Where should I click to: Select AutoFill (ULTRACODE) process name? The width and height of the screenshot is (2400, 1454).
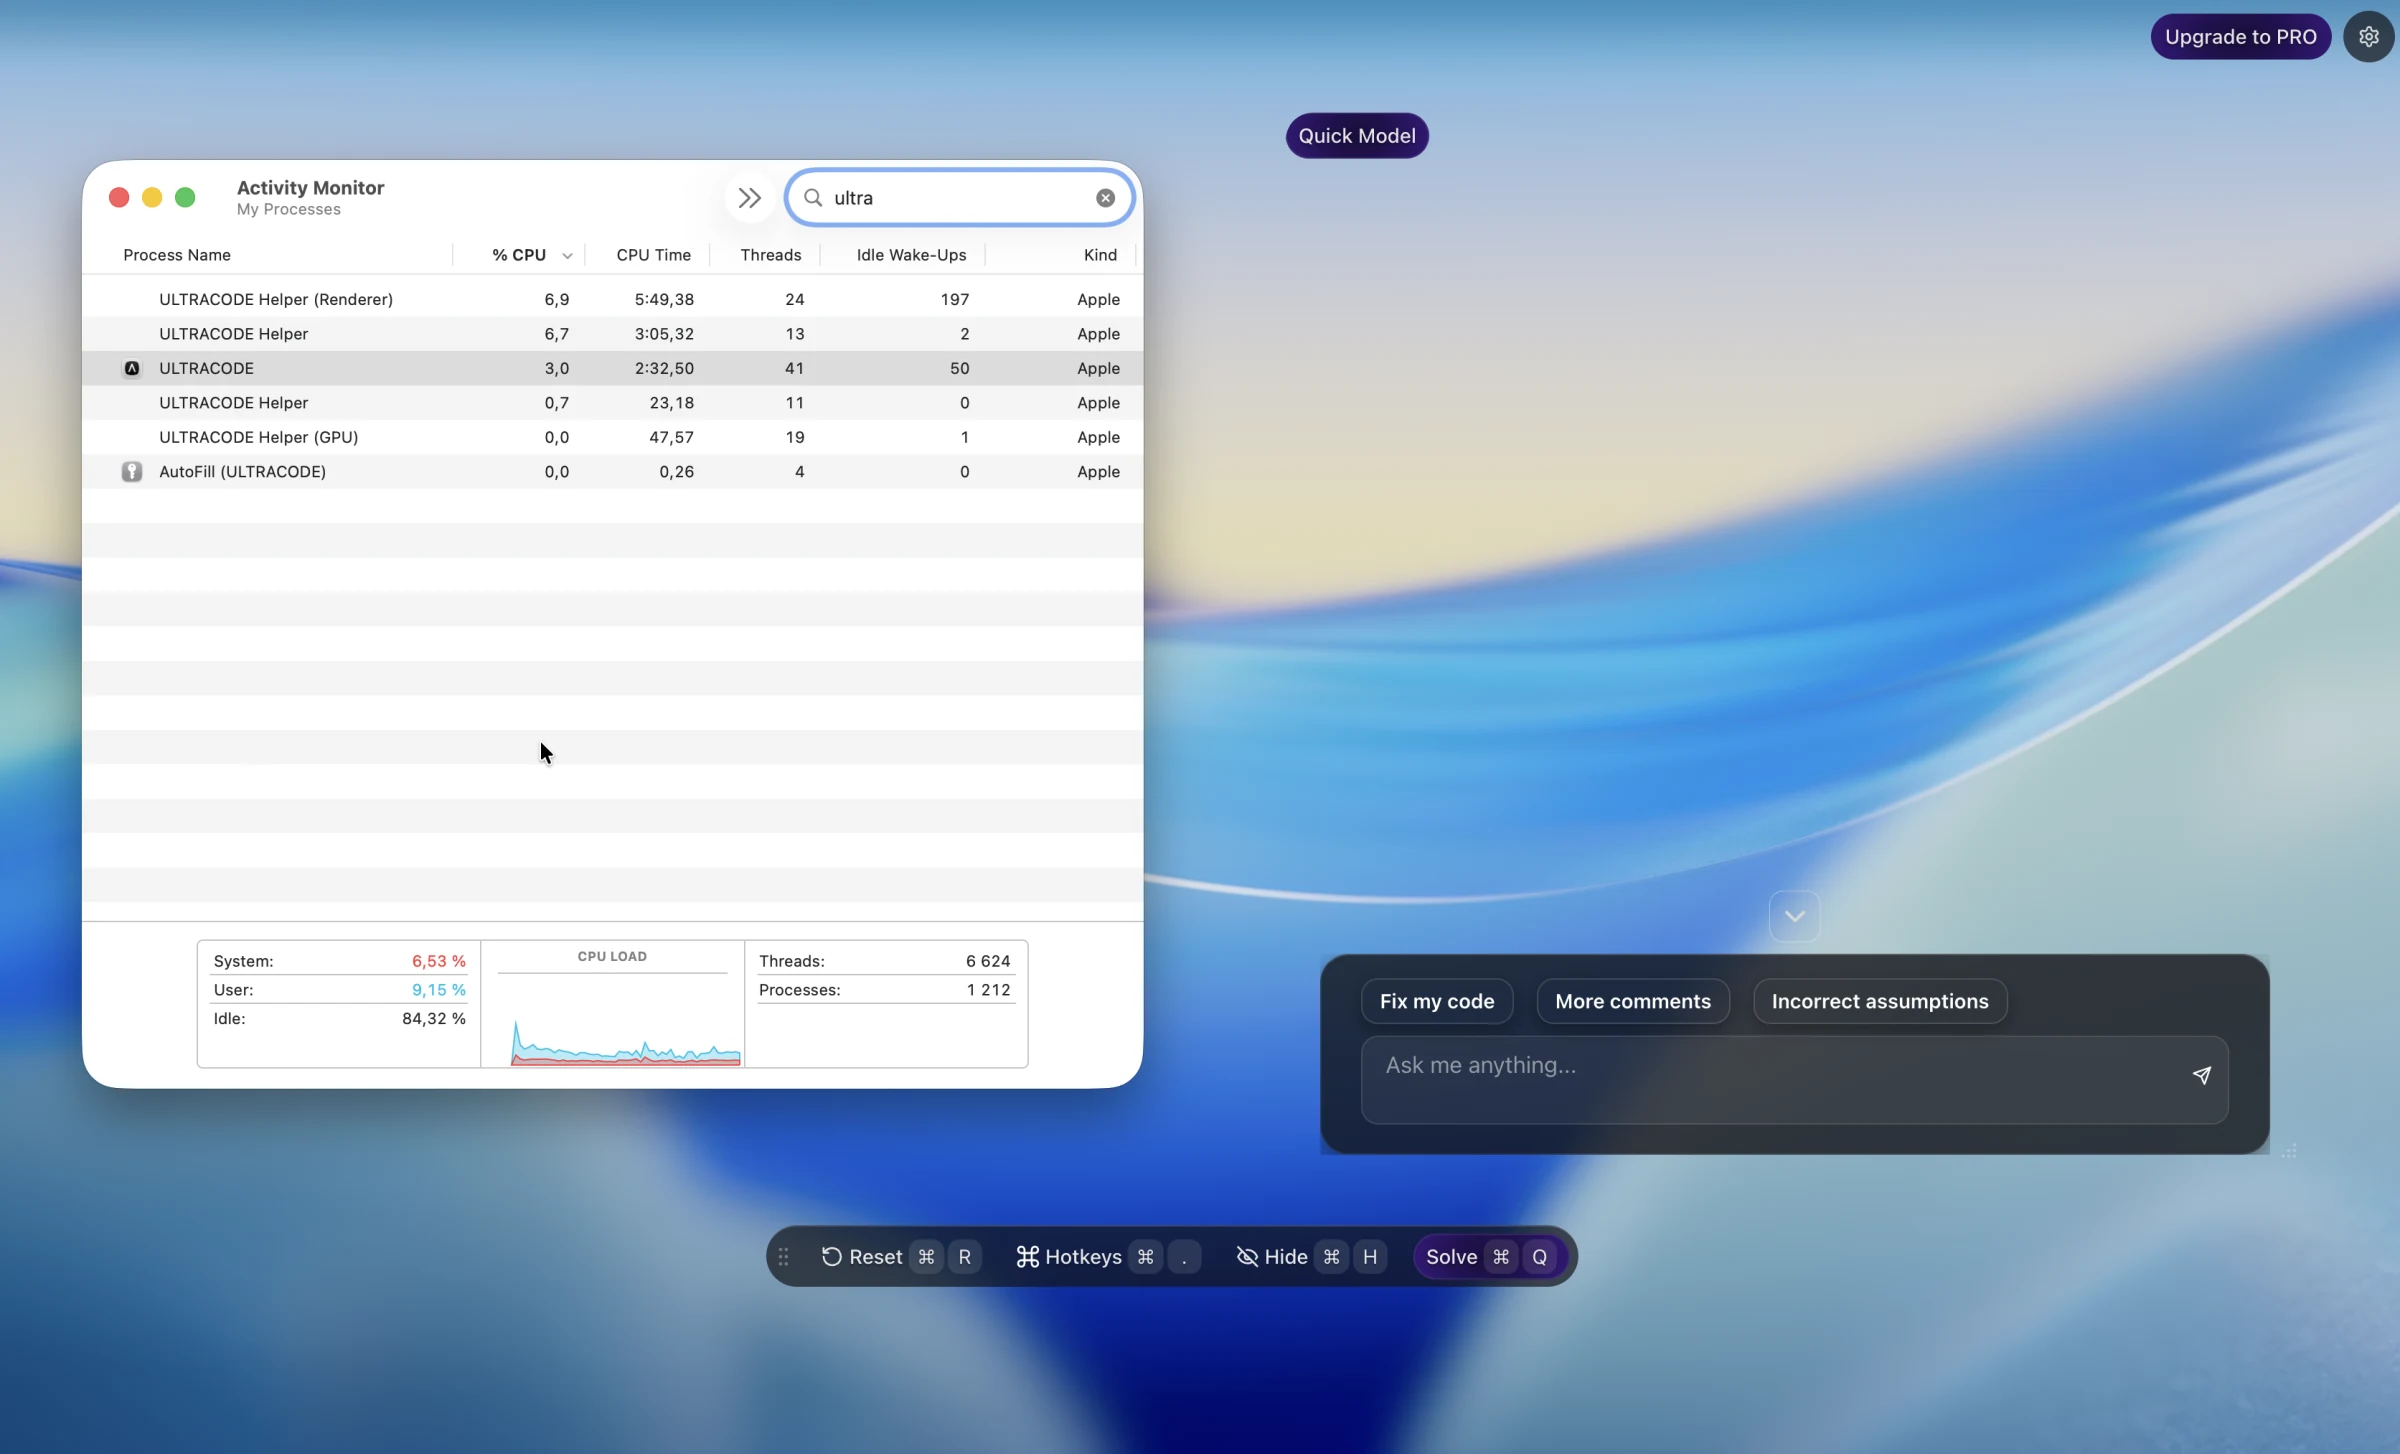[x=242, y=472]
